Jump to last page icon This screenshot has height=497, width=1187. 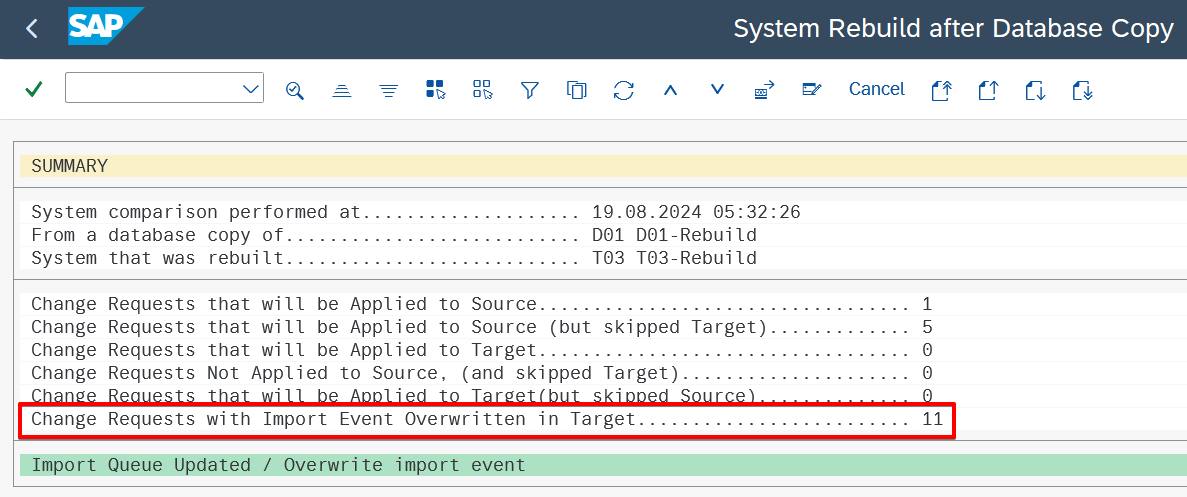tap(1082, 90)
